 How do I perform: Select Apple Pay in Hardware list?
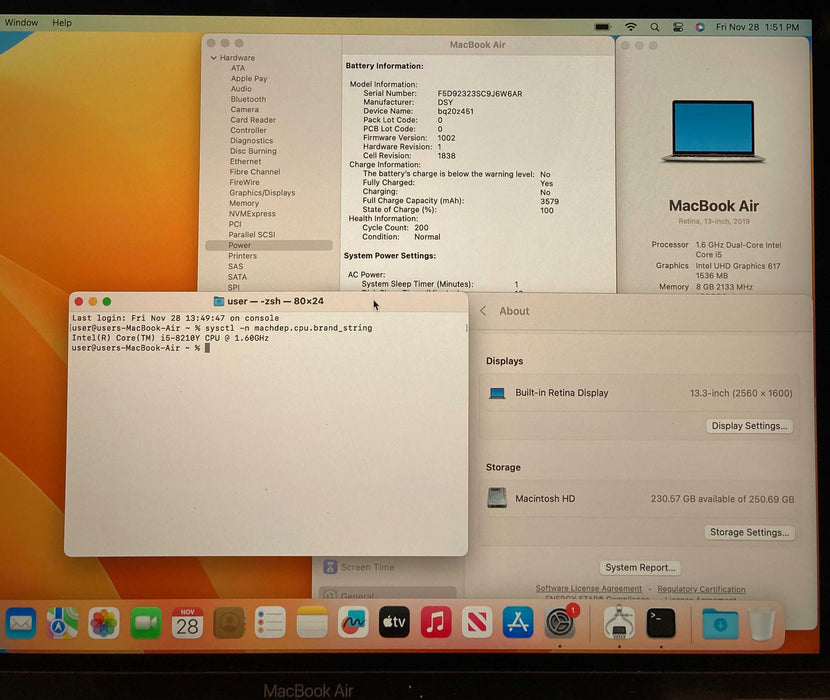tap(249, 78)
